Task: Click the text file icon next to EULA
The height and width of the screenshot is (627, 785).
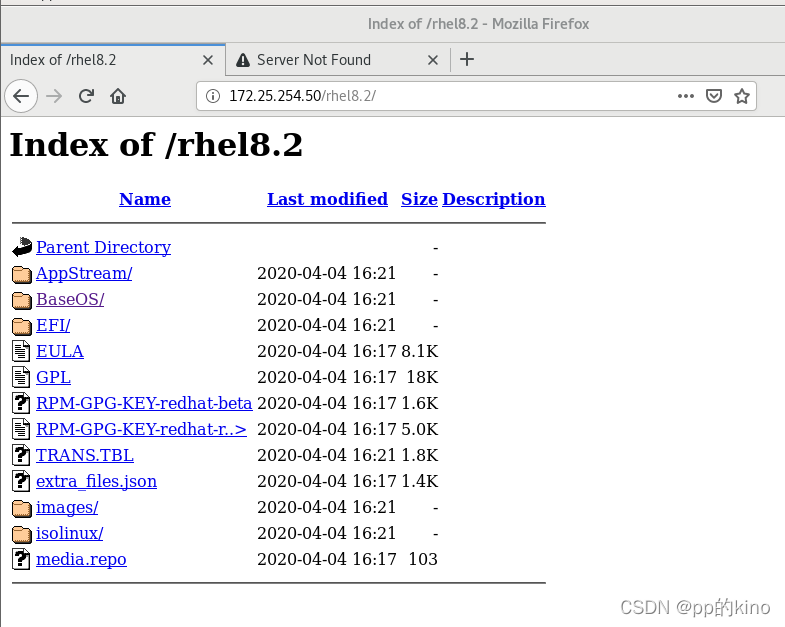Action: 21,351
